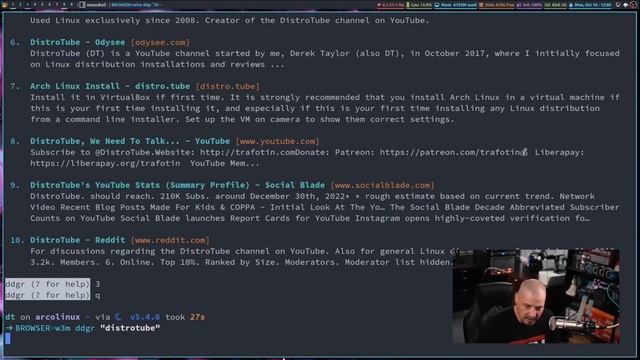Click the focused window title in top bar
This screenshot has height=360, width=640.
coord(135,5)
